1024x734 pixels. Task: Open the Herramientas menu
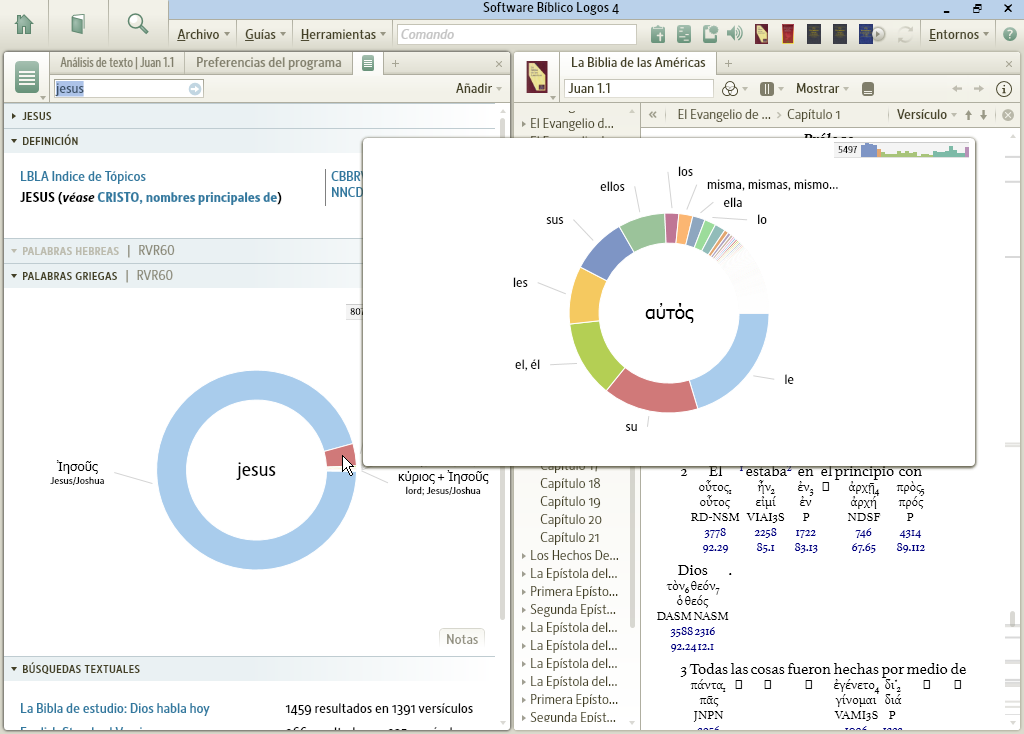pos(343,34)
